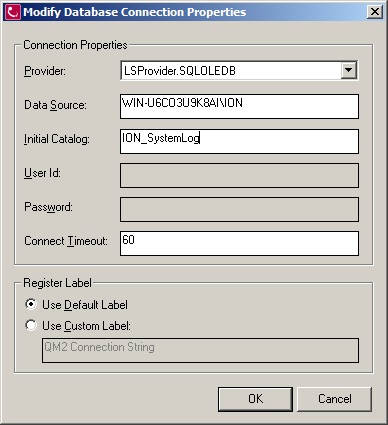Confirm changes with the OK button
This screenshot has width=388, height=425.
coord(255,399)
